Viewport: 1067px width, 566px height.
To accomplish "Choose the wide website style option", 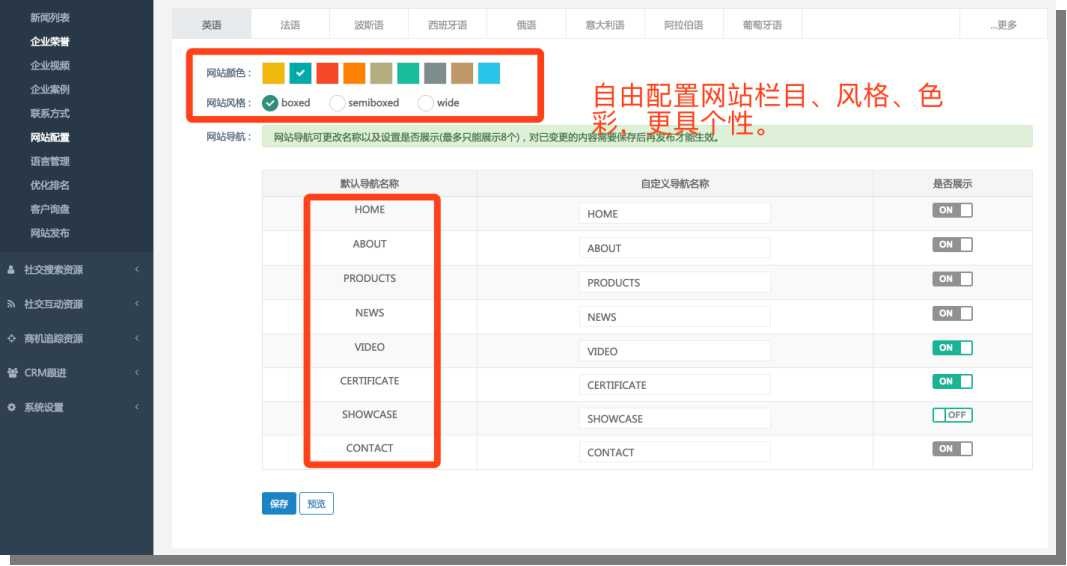I will pyautogui.click(x=426, y=103).
